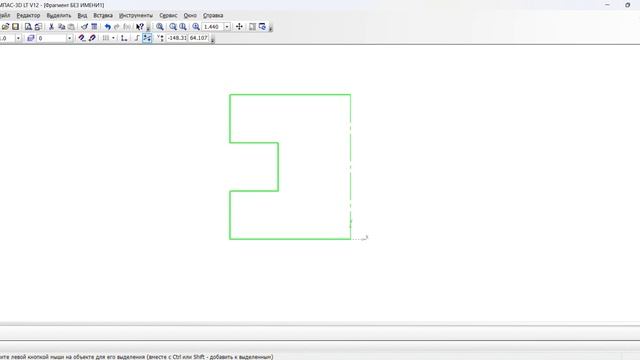The height and width of the screenshot is (360, 640).
Task: Open the layer number 0 dropdown
Action: [x=69, y=38]
